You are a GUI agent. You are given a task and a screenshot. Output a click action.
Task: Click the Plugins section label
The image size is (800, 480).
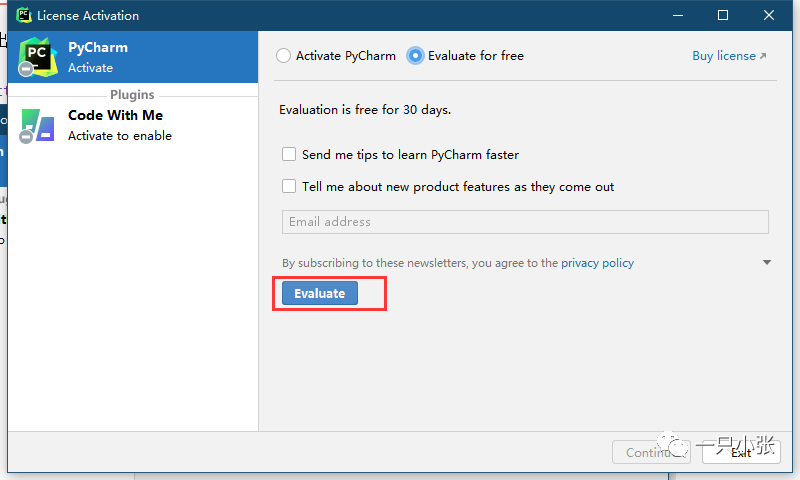132,95
